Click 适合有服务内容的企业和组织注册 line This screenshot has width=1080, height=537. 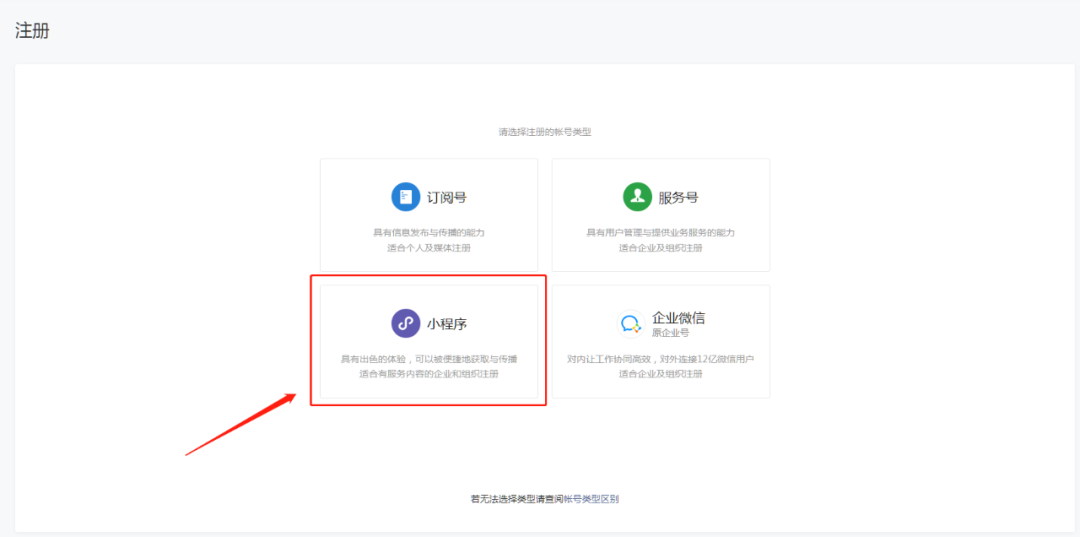(x=429, y=374)
